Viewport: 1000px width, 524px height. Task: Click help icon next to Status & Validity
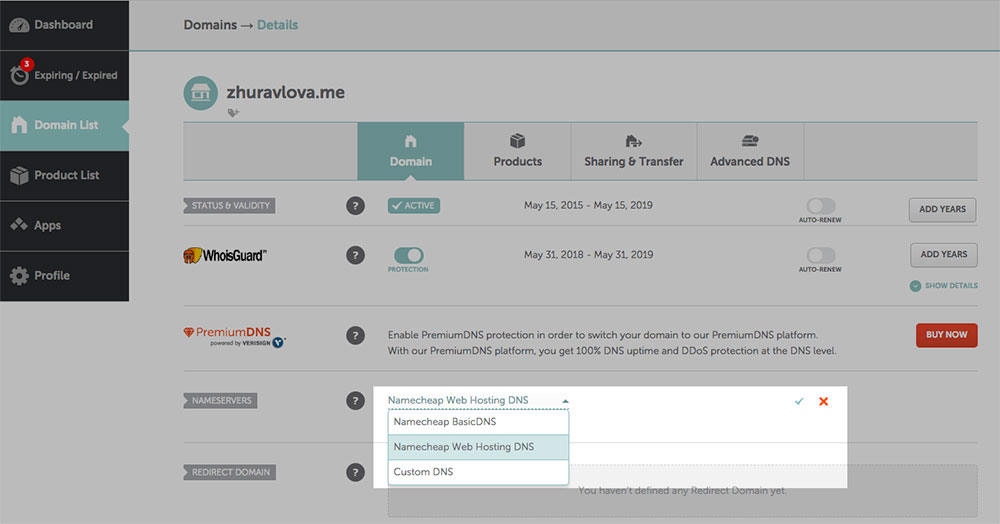[355, 206]
